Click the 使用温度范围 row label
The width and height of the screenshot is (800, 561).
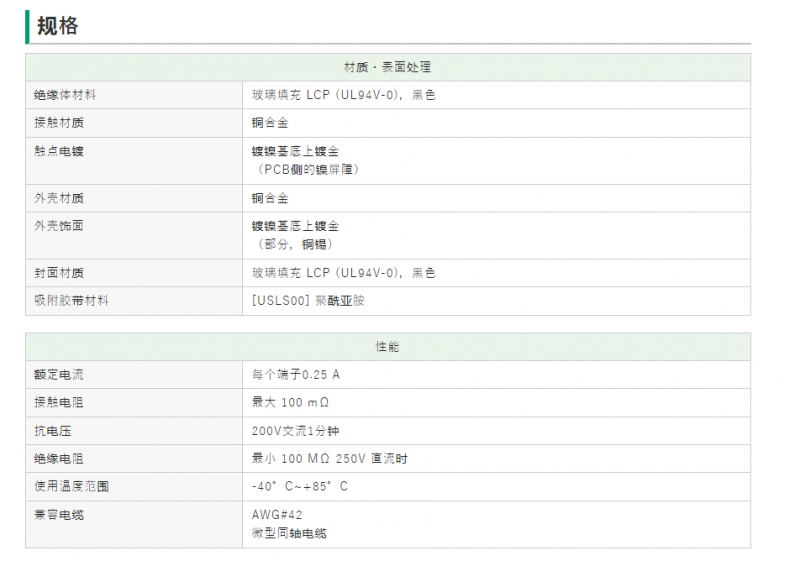click(71, 486)
